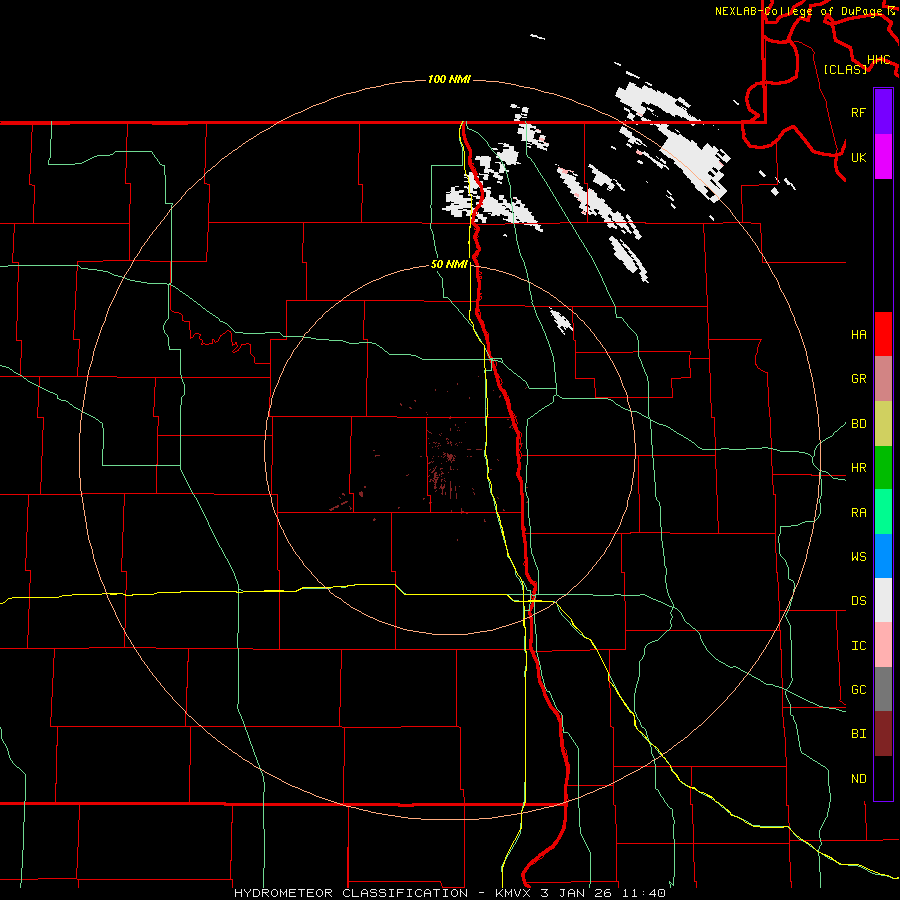Click the HR green legend swatch
Screen dimensions: 900x900
tap(883, 467)
